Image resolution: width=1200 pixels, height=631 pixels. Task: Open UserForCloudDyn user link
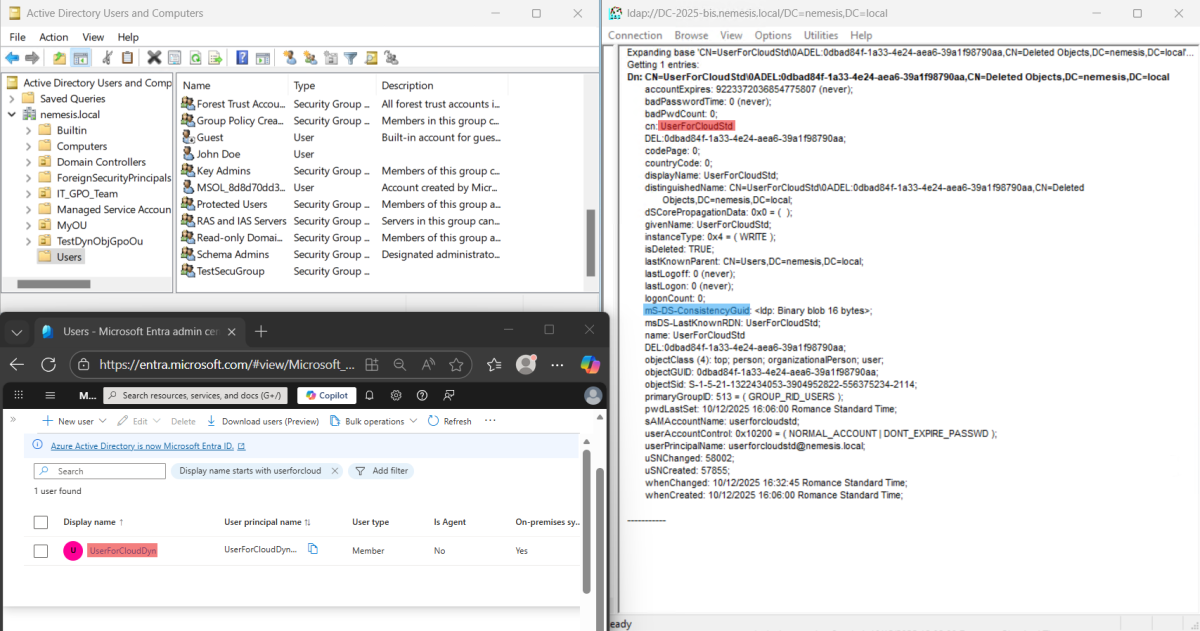123,550
